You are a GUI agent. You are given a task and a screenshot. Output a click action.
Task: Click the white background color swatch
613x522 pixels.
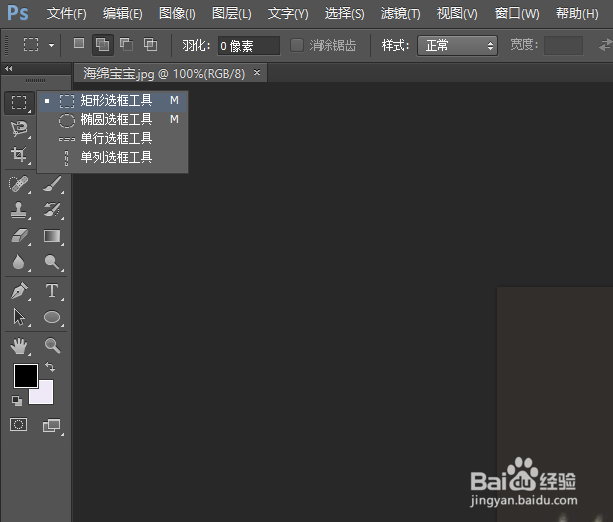pos(44,396)
